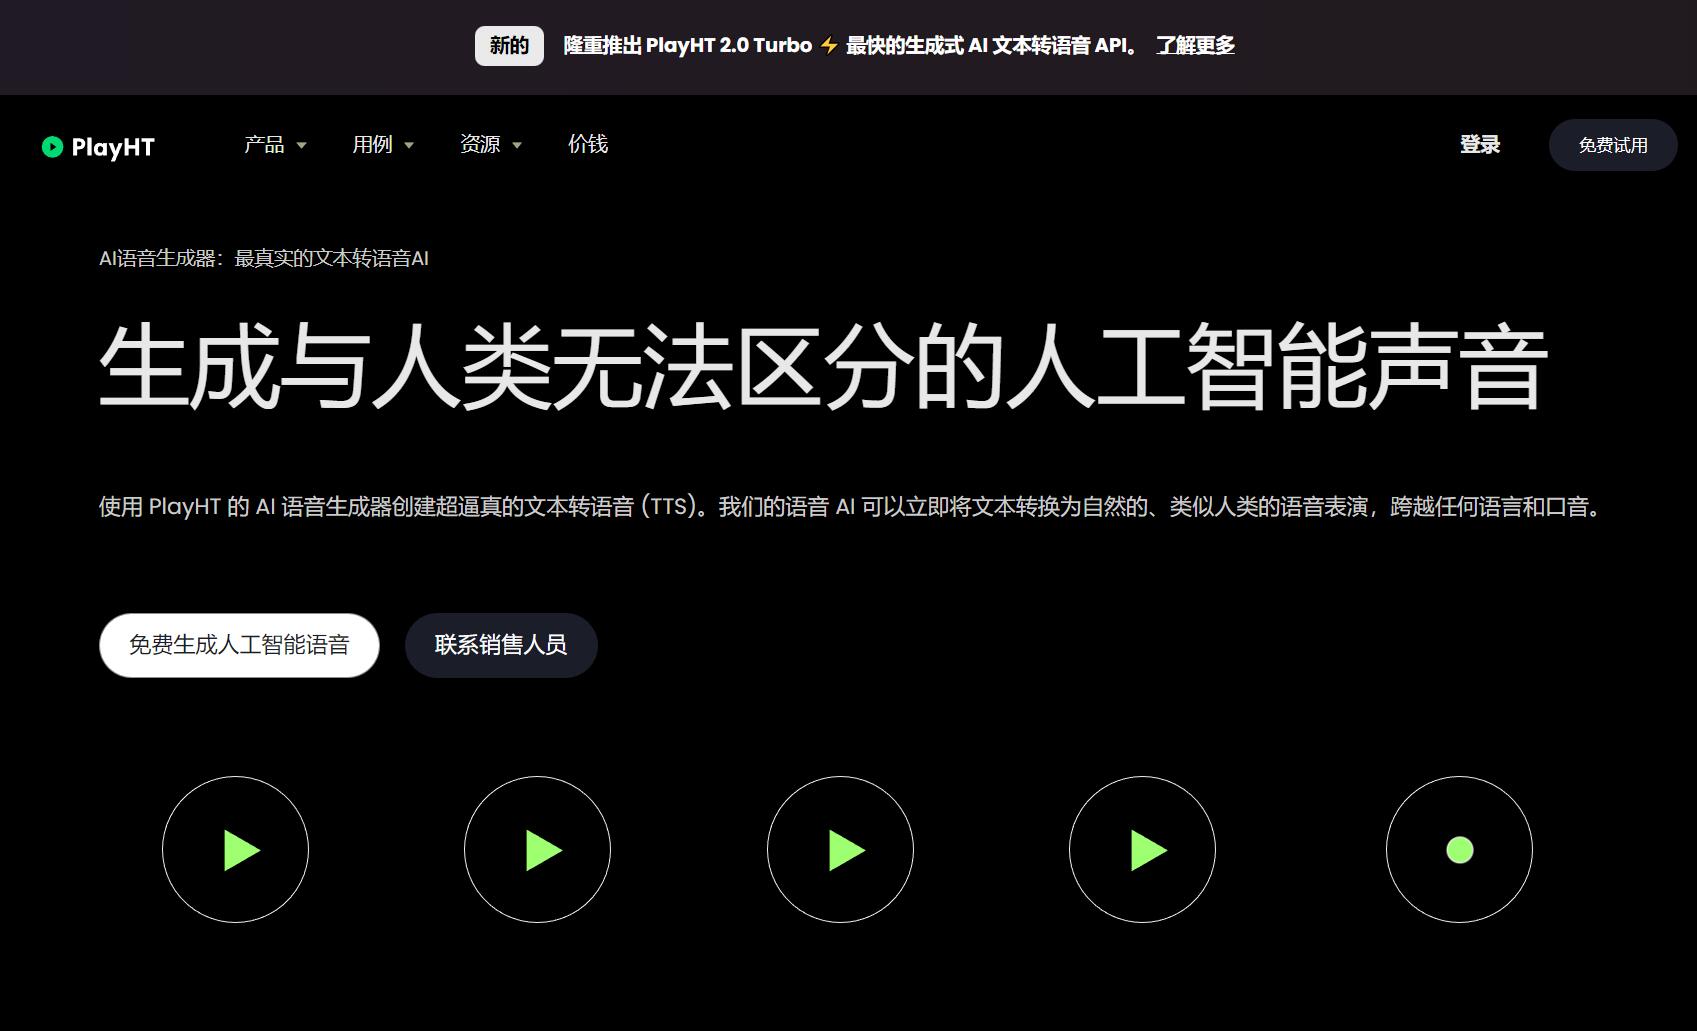
Task: Click the 隆重推出 PlayHT 2.0 Turbo text
Action: [x=688, y=45]
